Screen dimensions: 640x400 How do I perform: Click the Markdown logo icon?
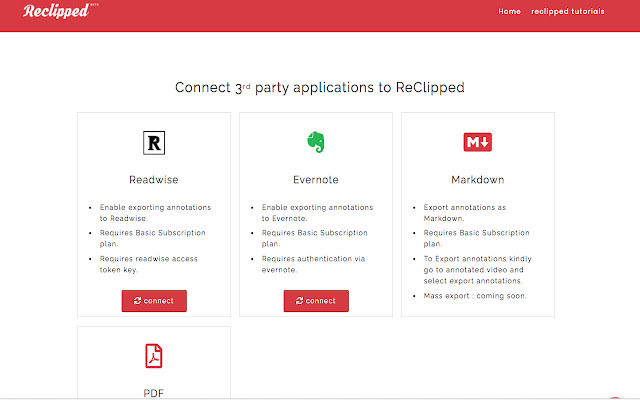pyautogui.click(x=478, y=142)
